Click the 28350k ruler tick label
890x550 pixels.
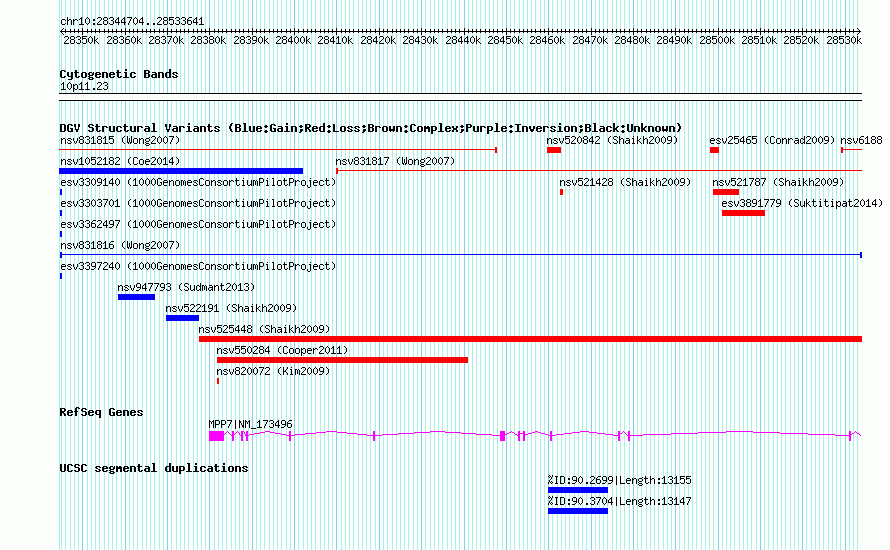tap(81, 40)
